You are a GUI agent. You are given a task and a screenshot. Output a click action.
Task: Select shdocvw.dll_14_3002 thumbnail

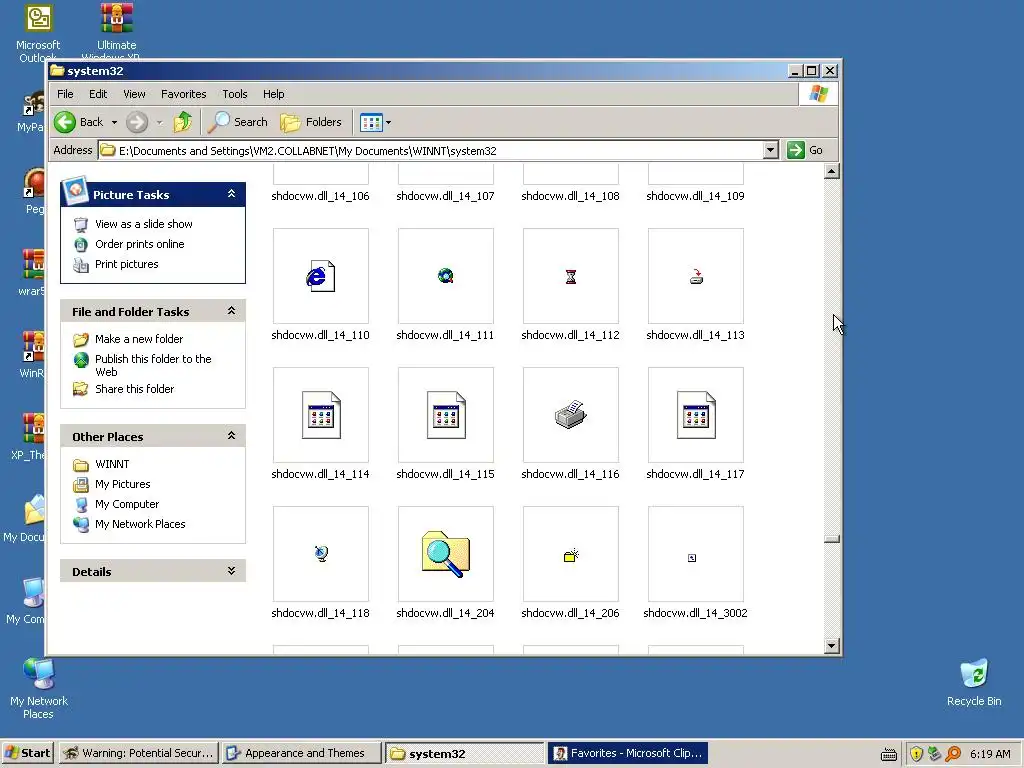(x=696, y=554)
